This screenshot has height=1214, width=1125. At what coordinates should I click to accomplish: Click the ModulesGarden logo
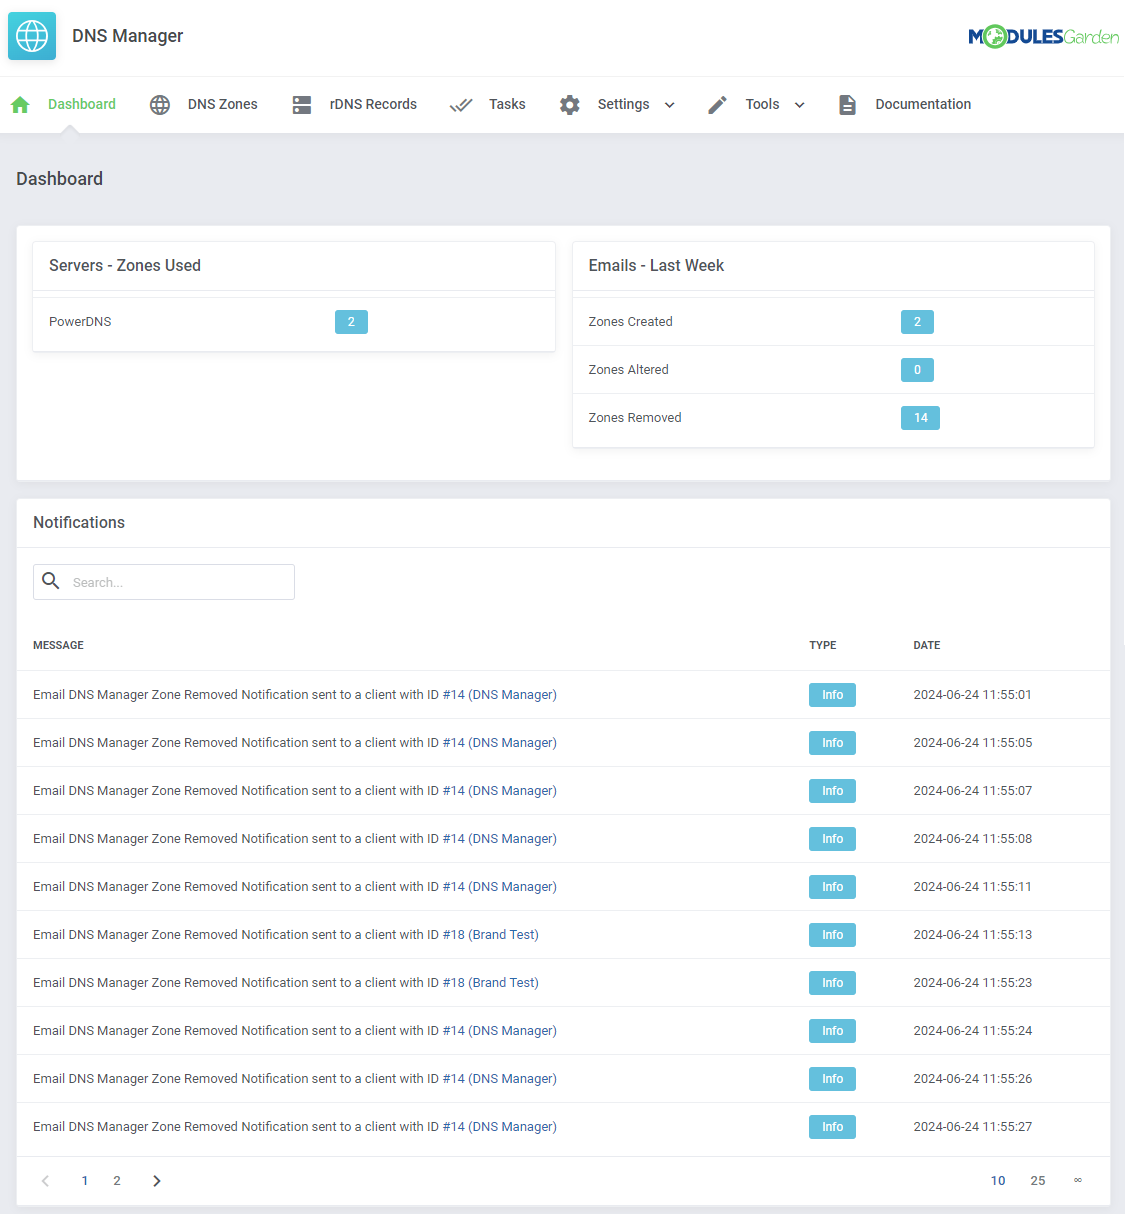coord(1043,37)
